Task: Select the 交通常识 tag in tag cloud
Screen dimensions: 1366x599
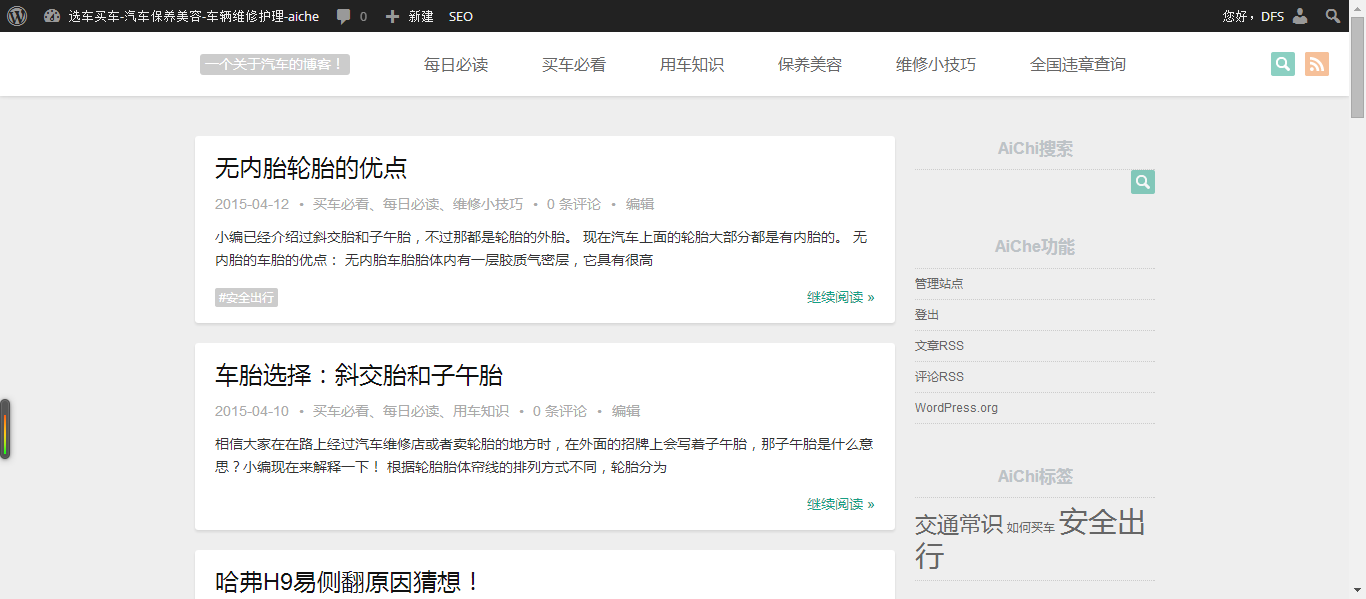Action: (x=958, y=525)
